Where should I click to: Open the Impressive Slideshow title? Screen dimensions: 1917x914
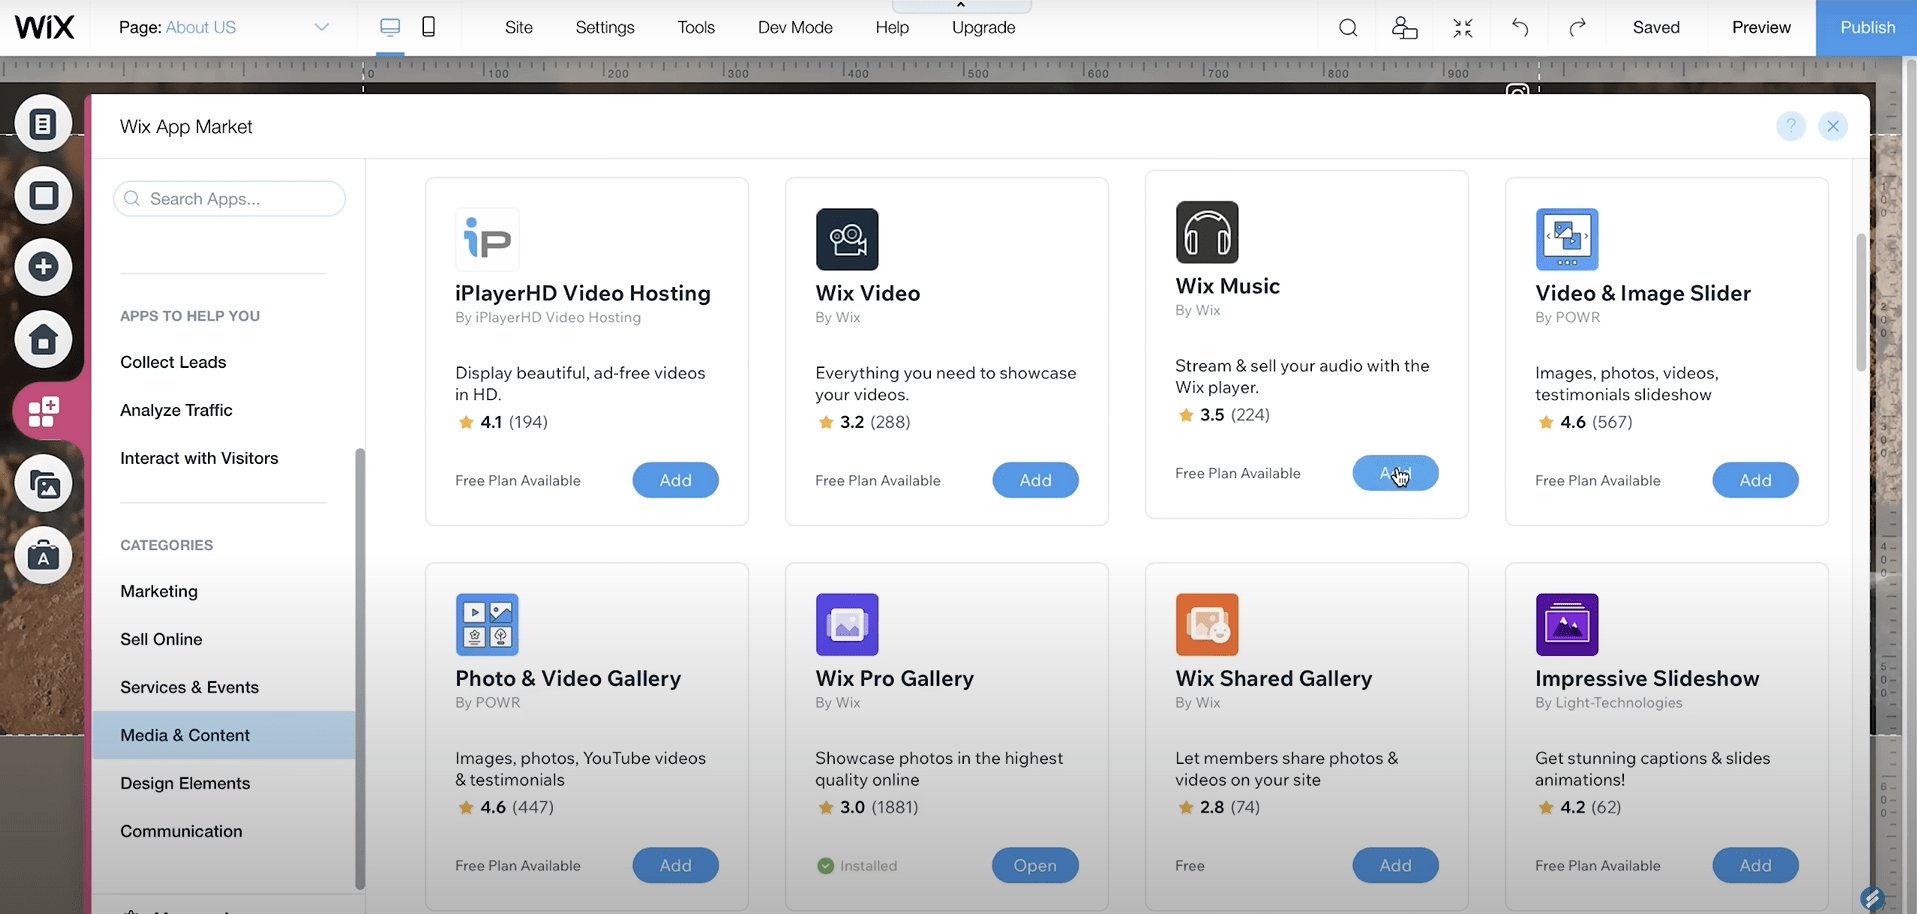tap(1647, 679)
